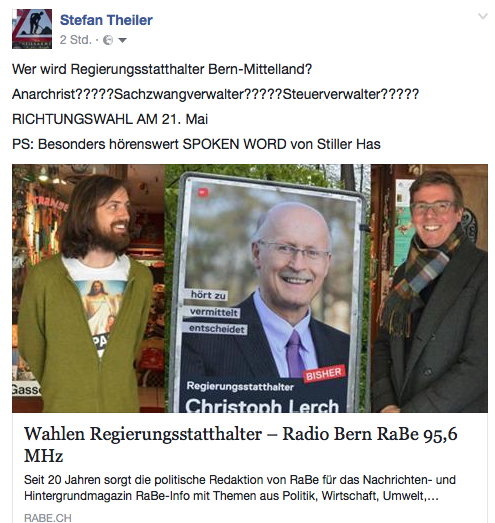
Task: Open Stefan Theiler's profile picture
Action: [x=32, y=29]
